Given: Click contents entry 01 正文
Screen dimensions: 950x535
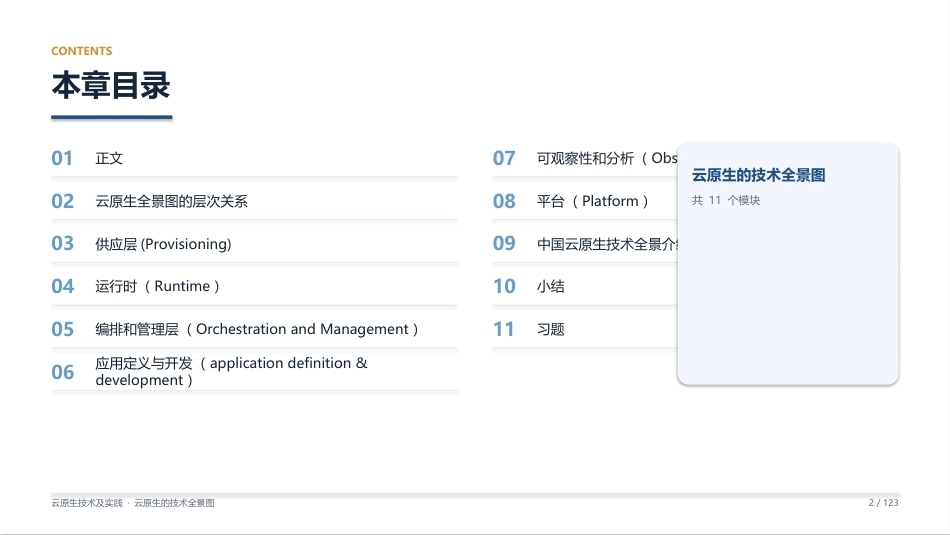Looking at the screenshot, I should (109, 159).
